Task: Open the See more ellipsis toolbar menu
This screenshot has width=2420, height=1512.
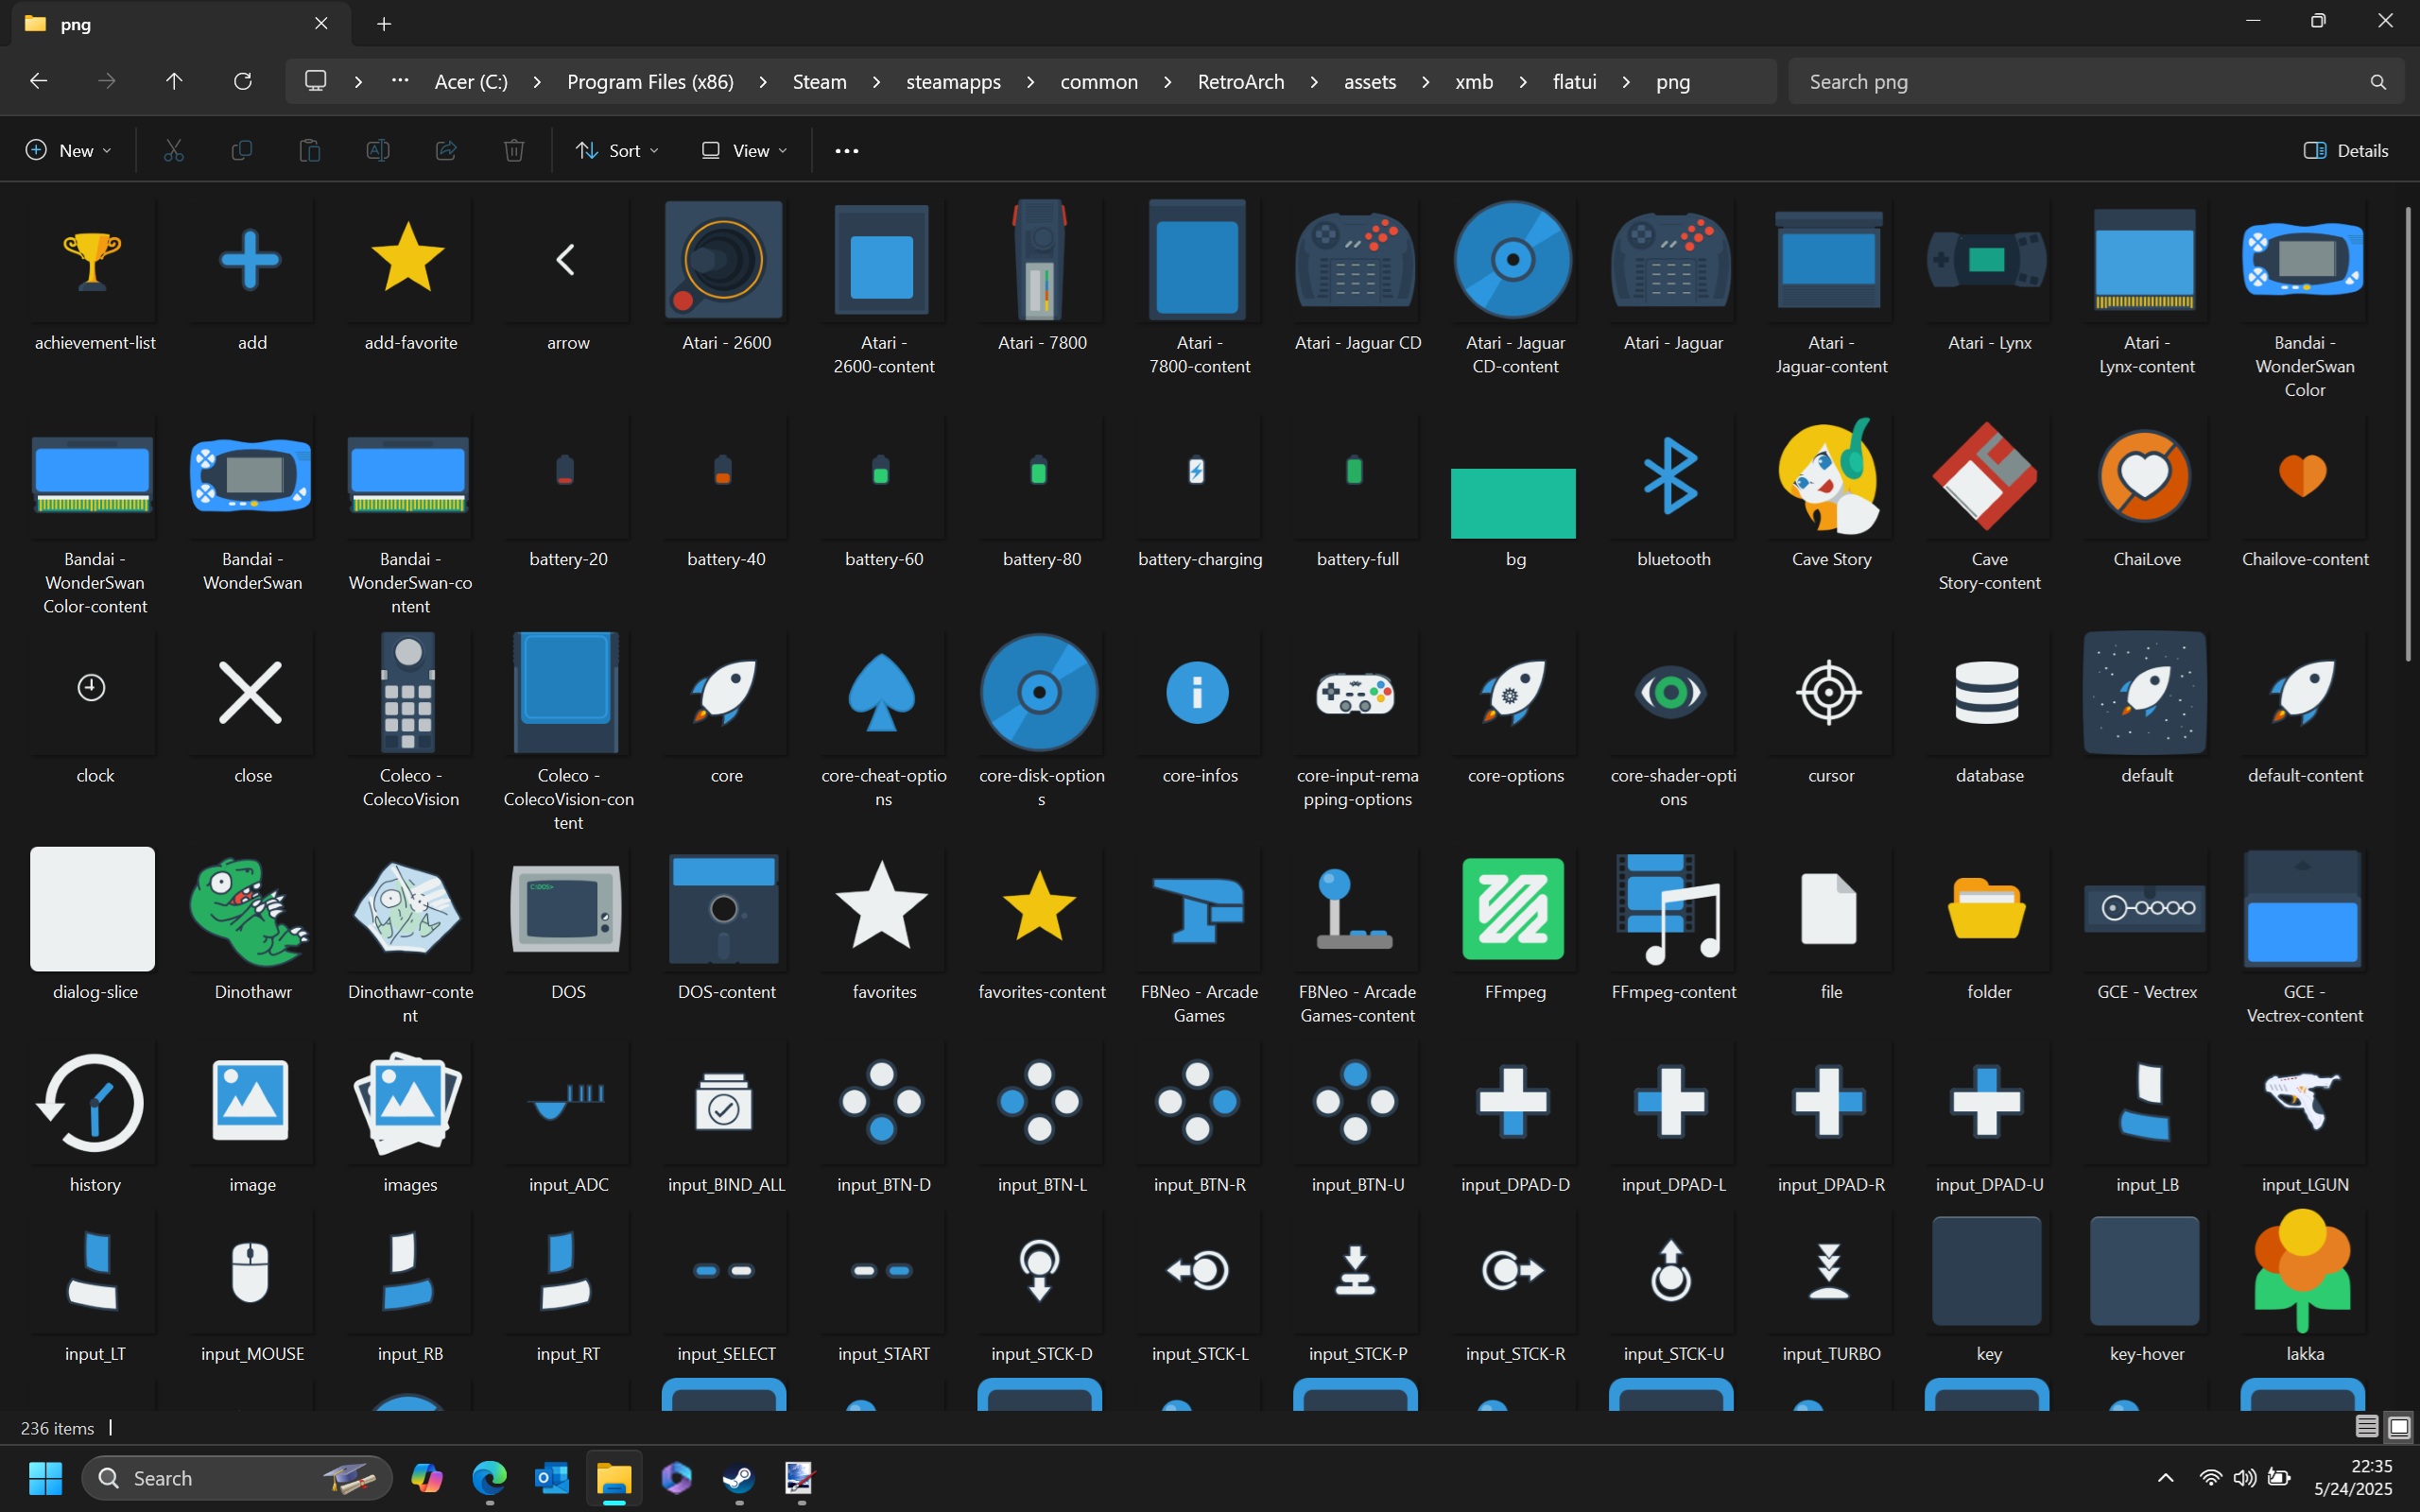Action: (x=846, y=150)
